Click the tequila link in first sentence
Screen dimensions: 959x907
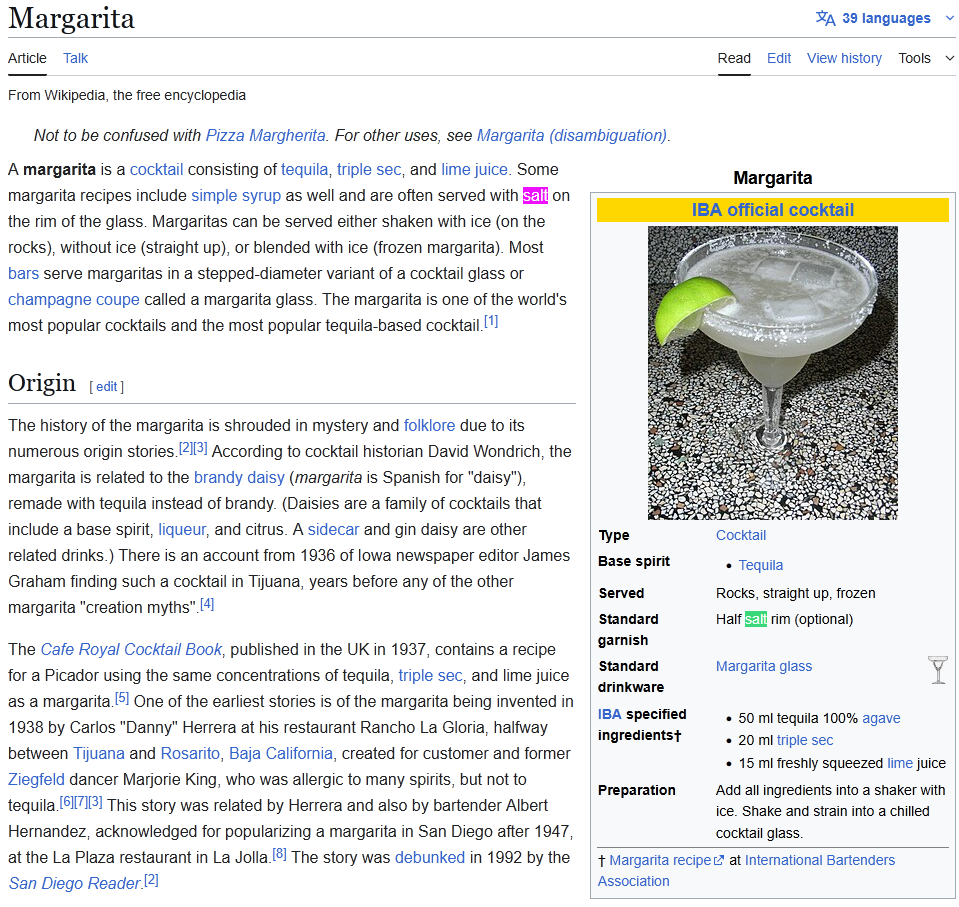click(x=305, y=169)
